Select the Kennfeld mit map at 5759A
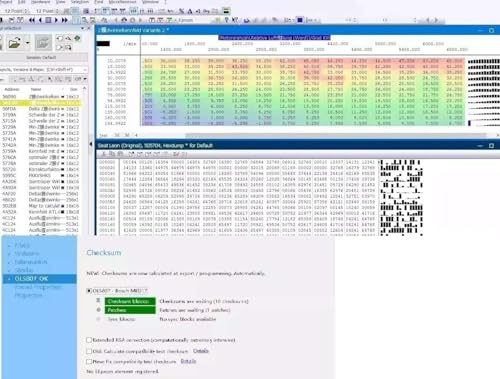This screenshot has height=379, width=500. click(40, 151)
